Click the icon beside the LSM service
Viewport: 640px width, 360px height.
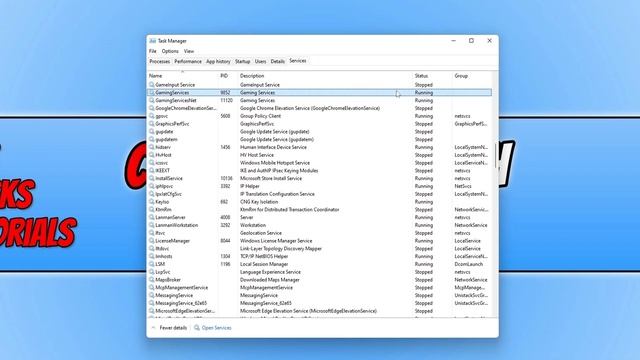click(152, 264)
